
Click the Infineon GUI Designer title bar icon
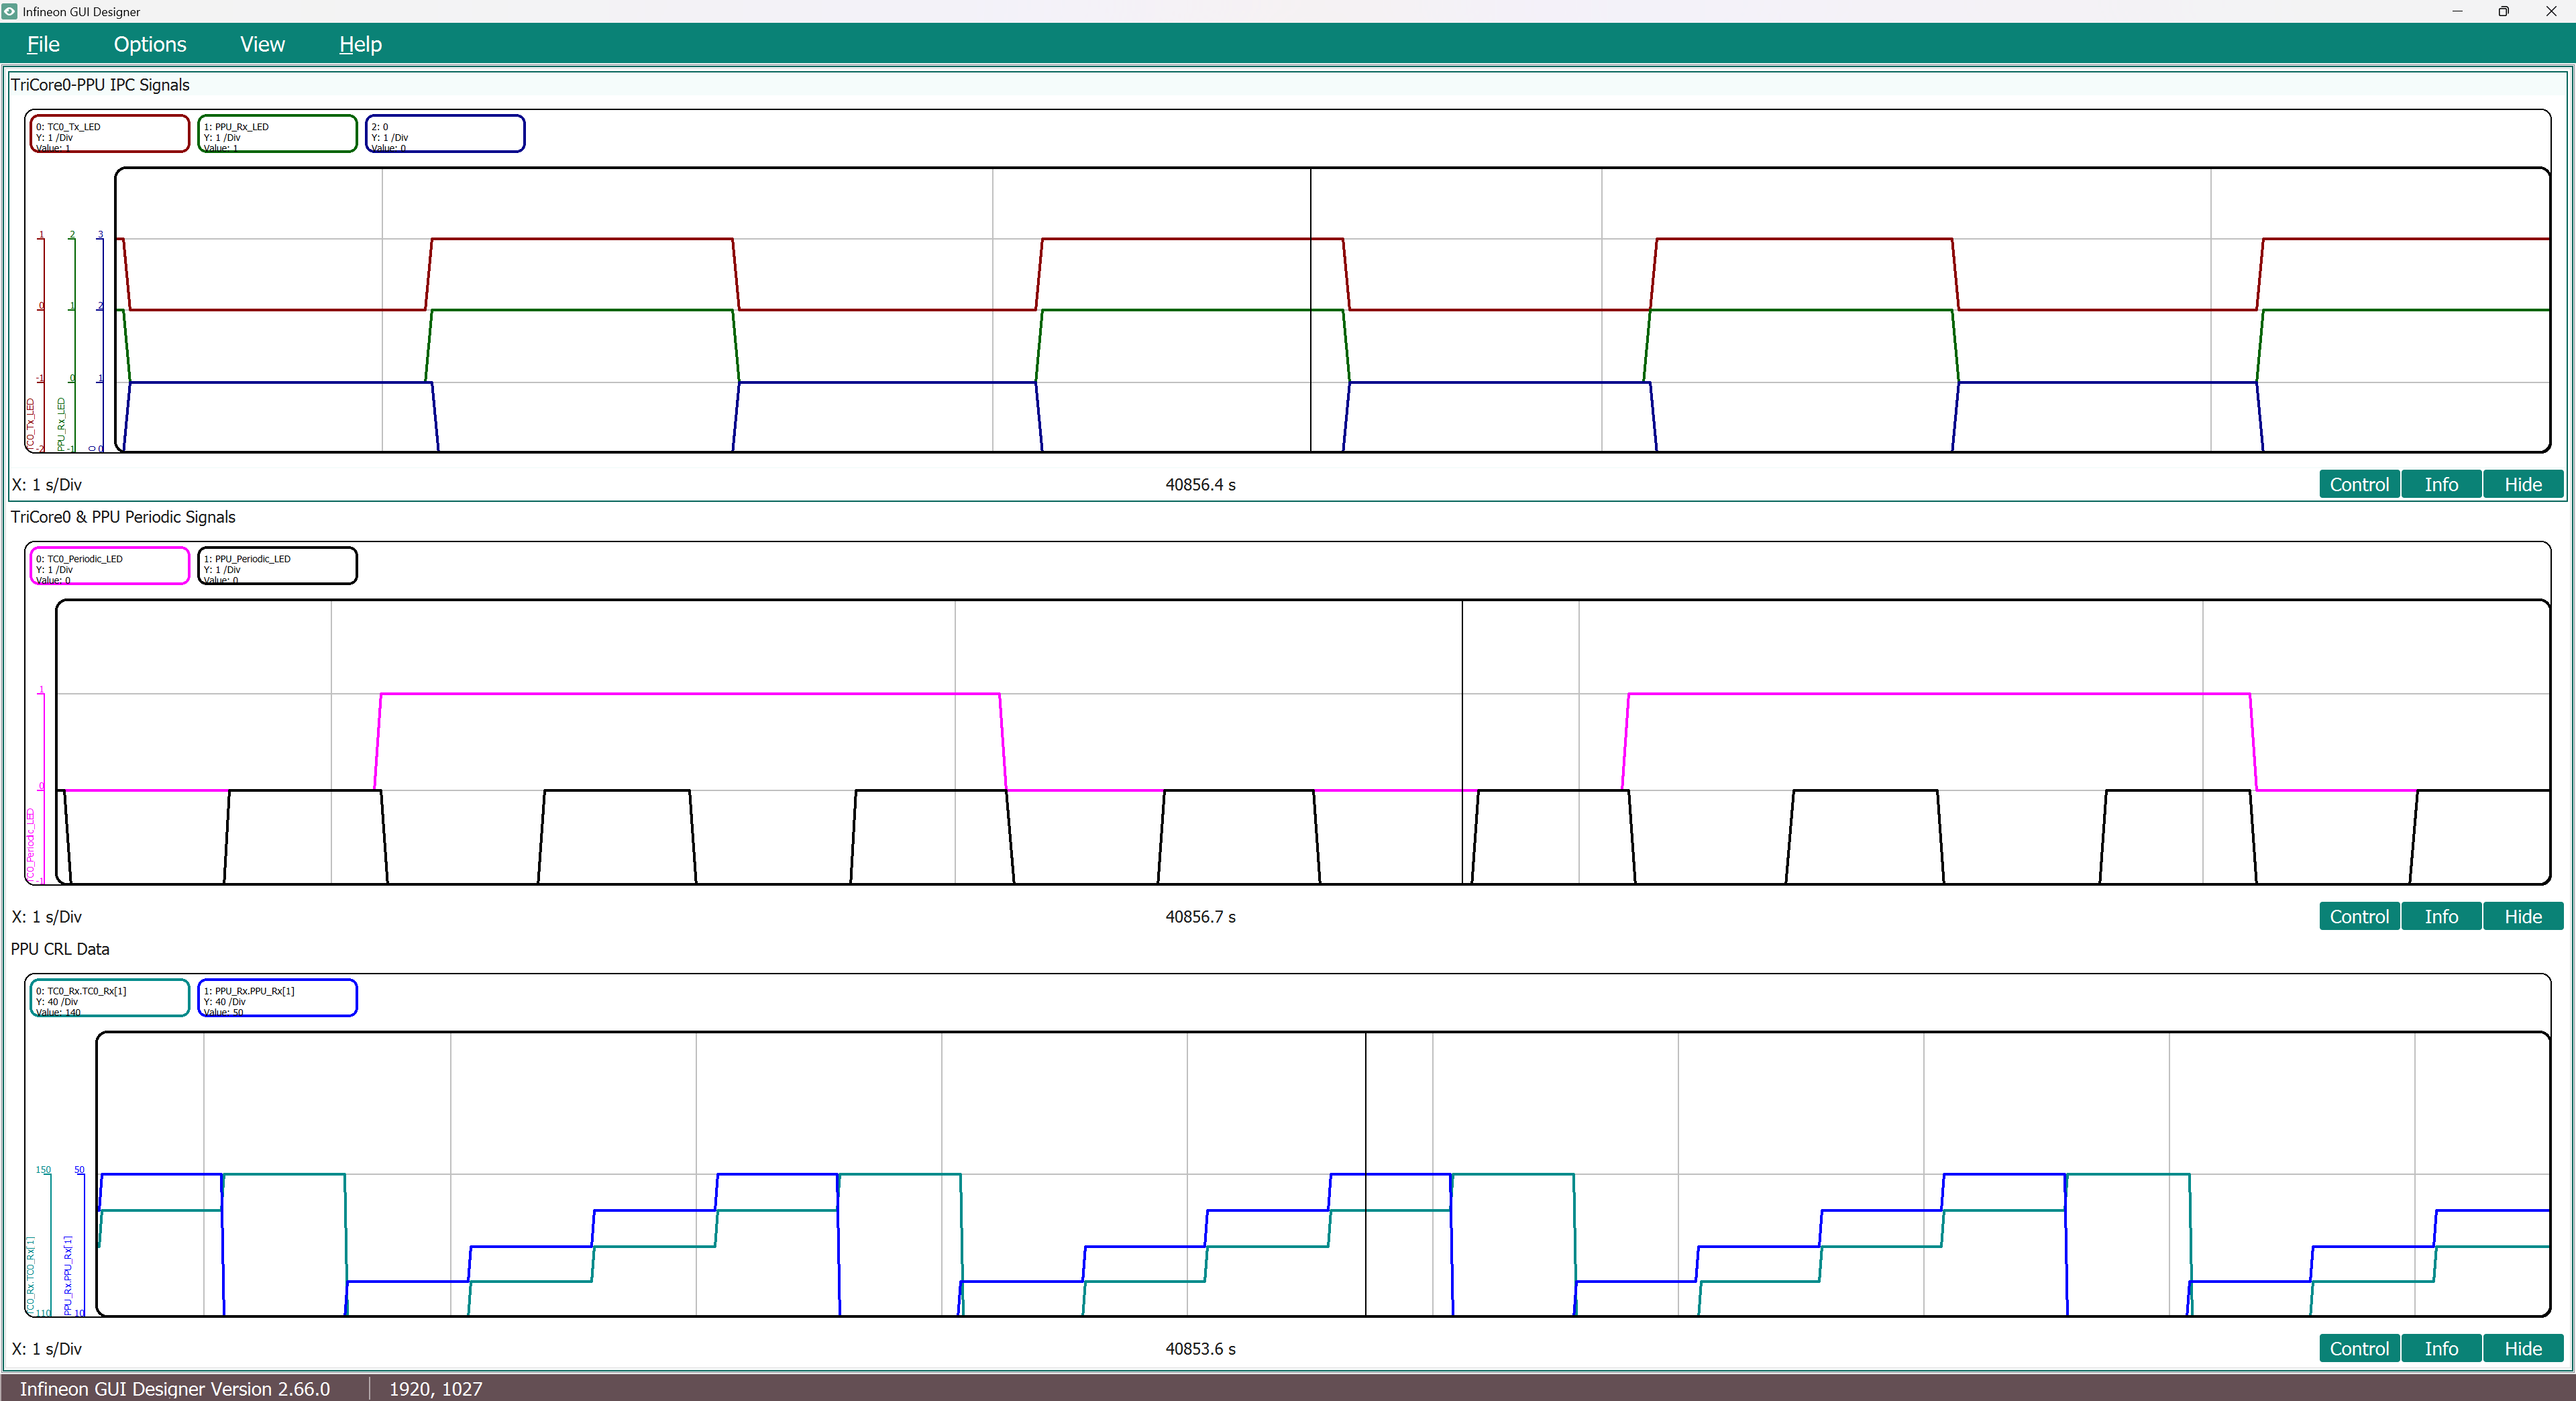pos(10,11)
